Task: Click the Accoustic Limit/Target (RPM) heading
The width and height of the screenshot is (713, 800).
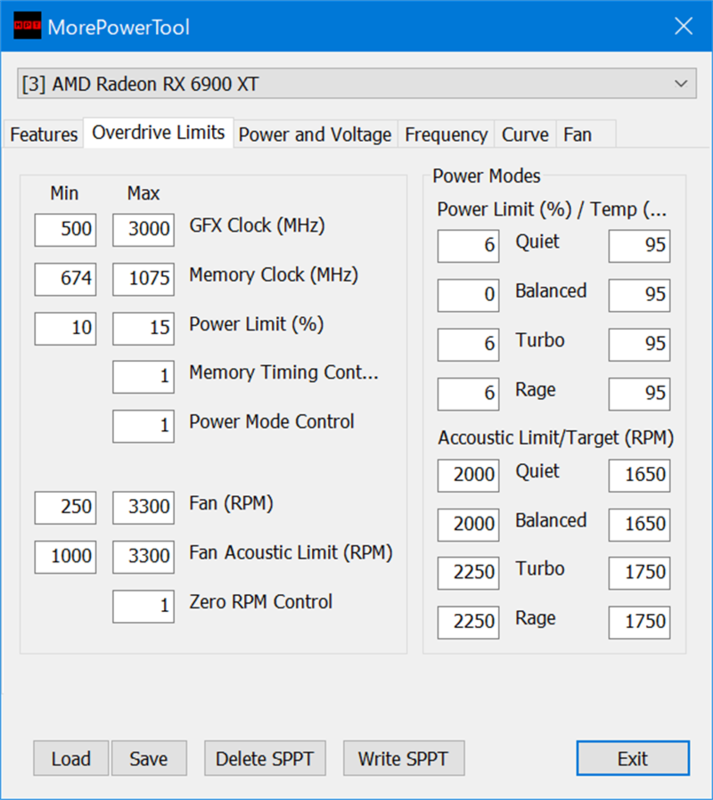Action: coord(556,438)
